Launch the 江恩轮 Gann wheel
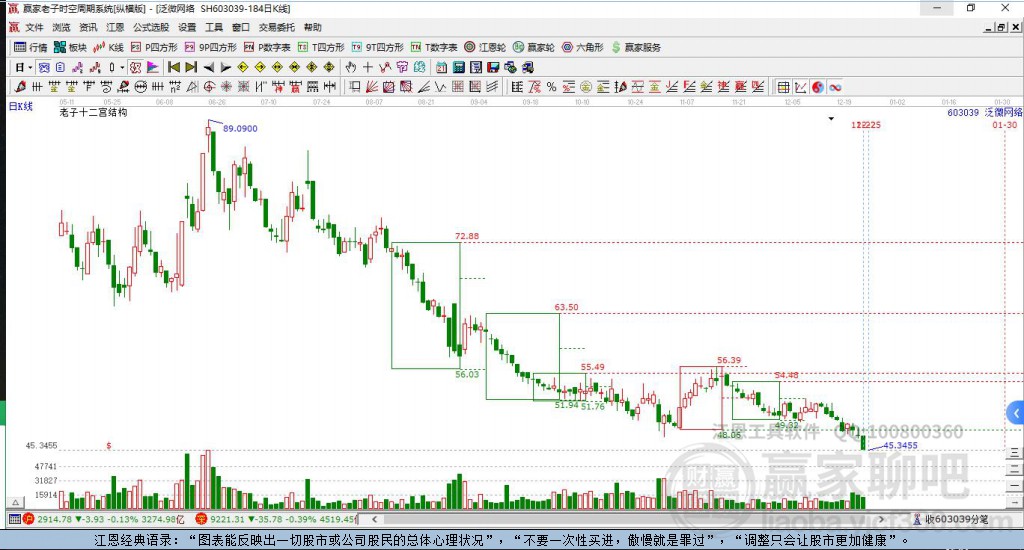The image size is (1024, 550). pos(485,47)
